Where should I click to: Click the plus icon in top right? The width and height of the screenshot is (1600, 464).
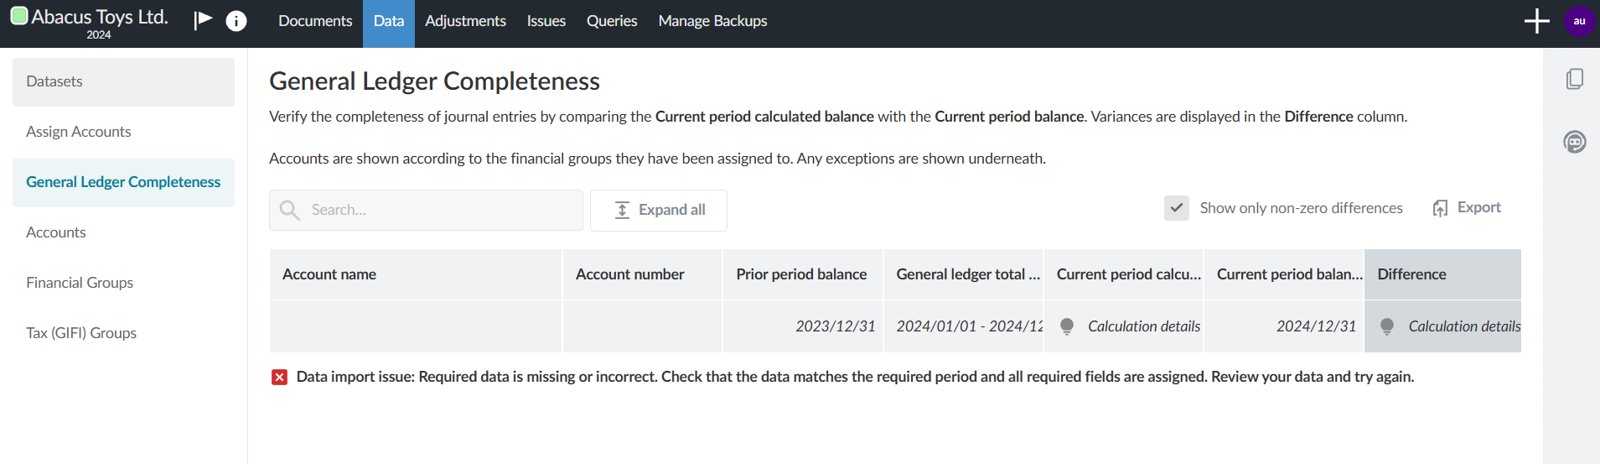tap(1536, 21)
